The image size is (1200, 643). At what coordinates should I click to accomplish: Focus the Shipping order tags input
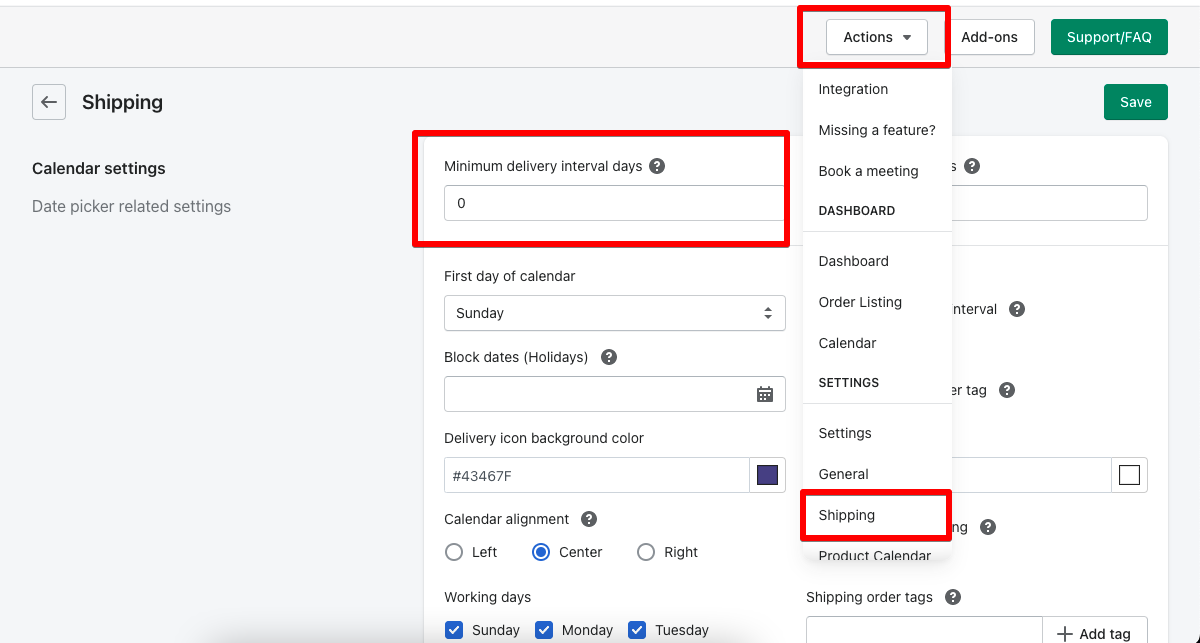(924, 630)
